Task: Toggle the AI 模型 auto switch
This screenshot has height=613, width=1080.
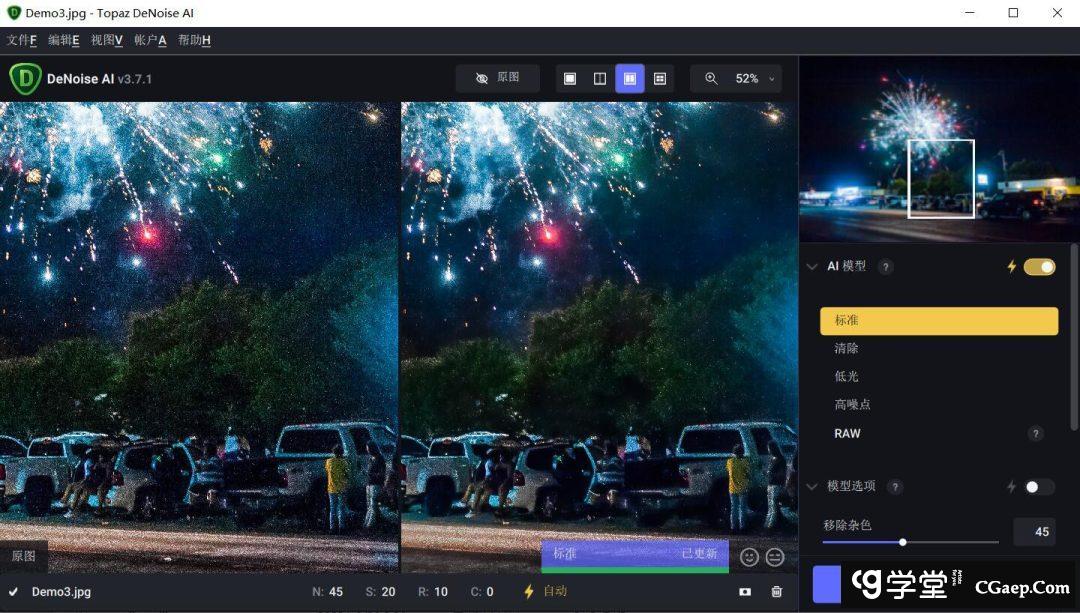Action: 1039,267
